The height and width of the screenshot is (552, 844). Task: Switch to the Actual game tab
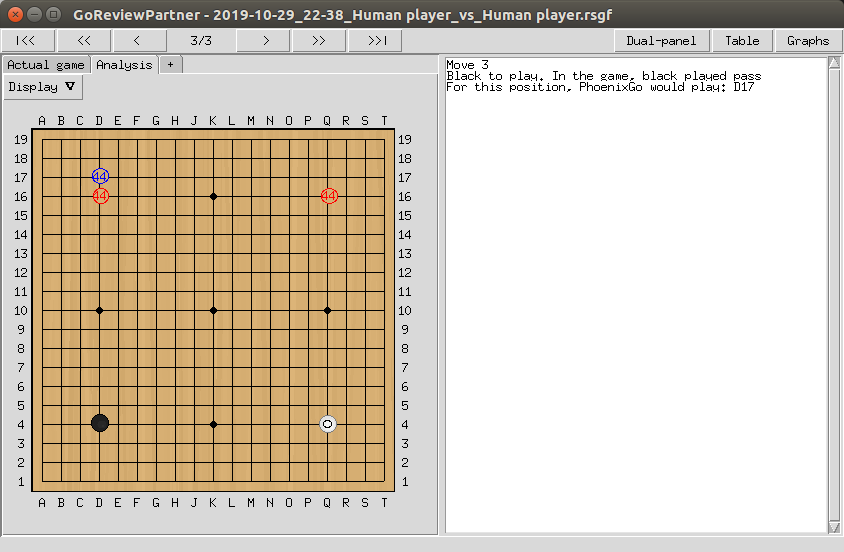click(46, 65)
